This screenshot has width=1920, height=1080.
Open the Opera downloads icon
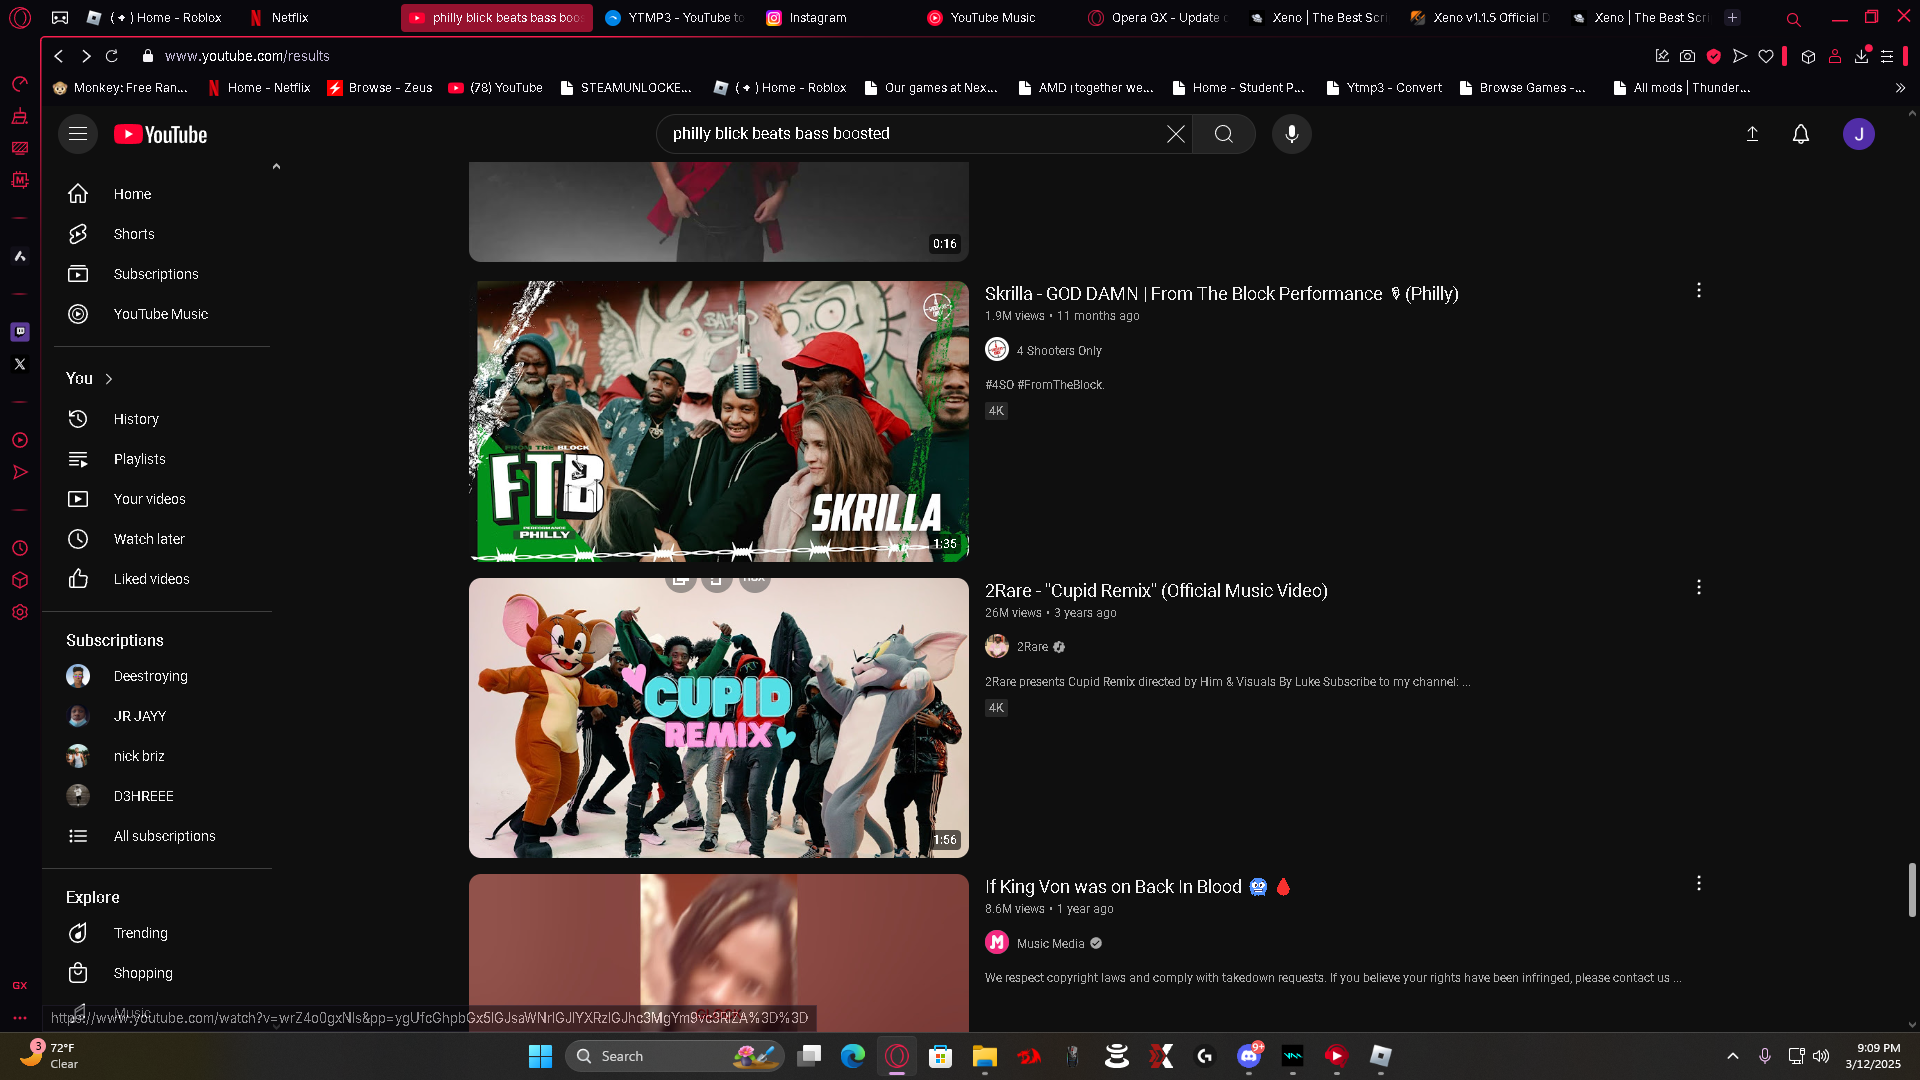[x=1861, y=56]
